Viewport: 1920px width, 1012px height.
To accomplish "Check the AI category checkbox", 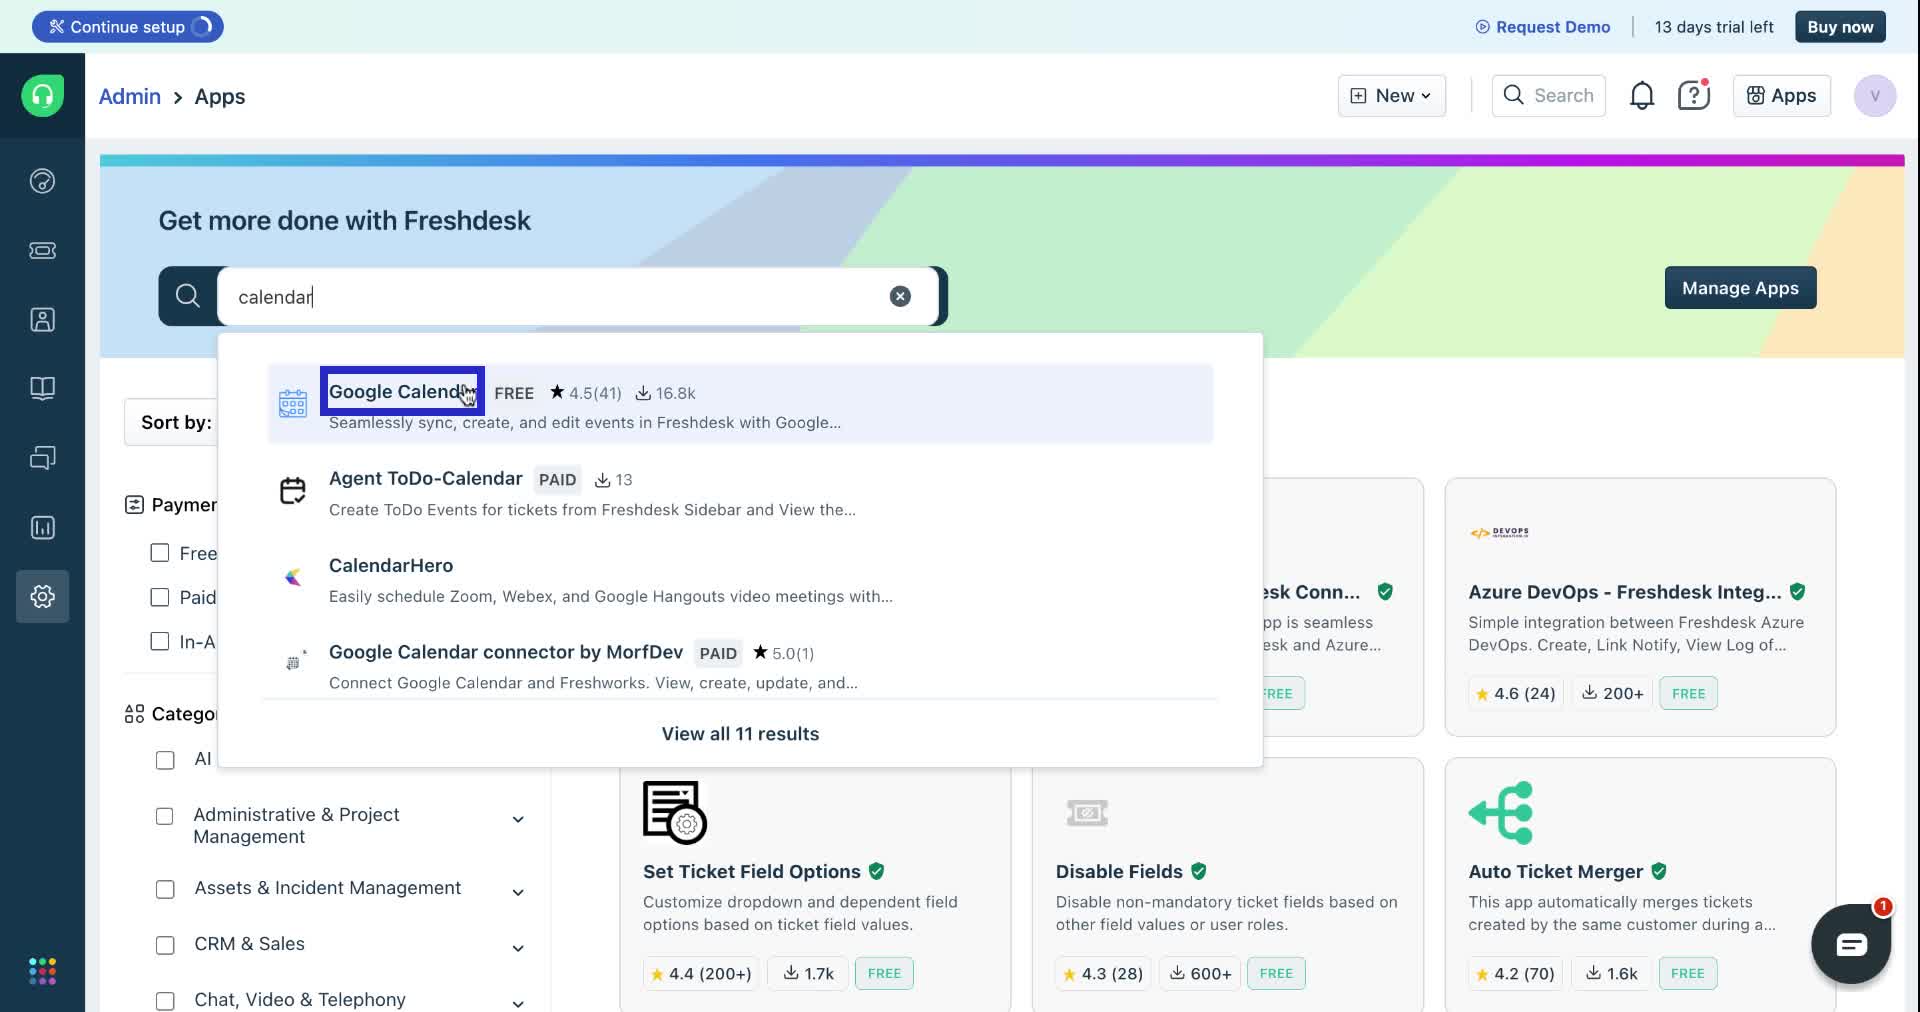I will 165,760.
